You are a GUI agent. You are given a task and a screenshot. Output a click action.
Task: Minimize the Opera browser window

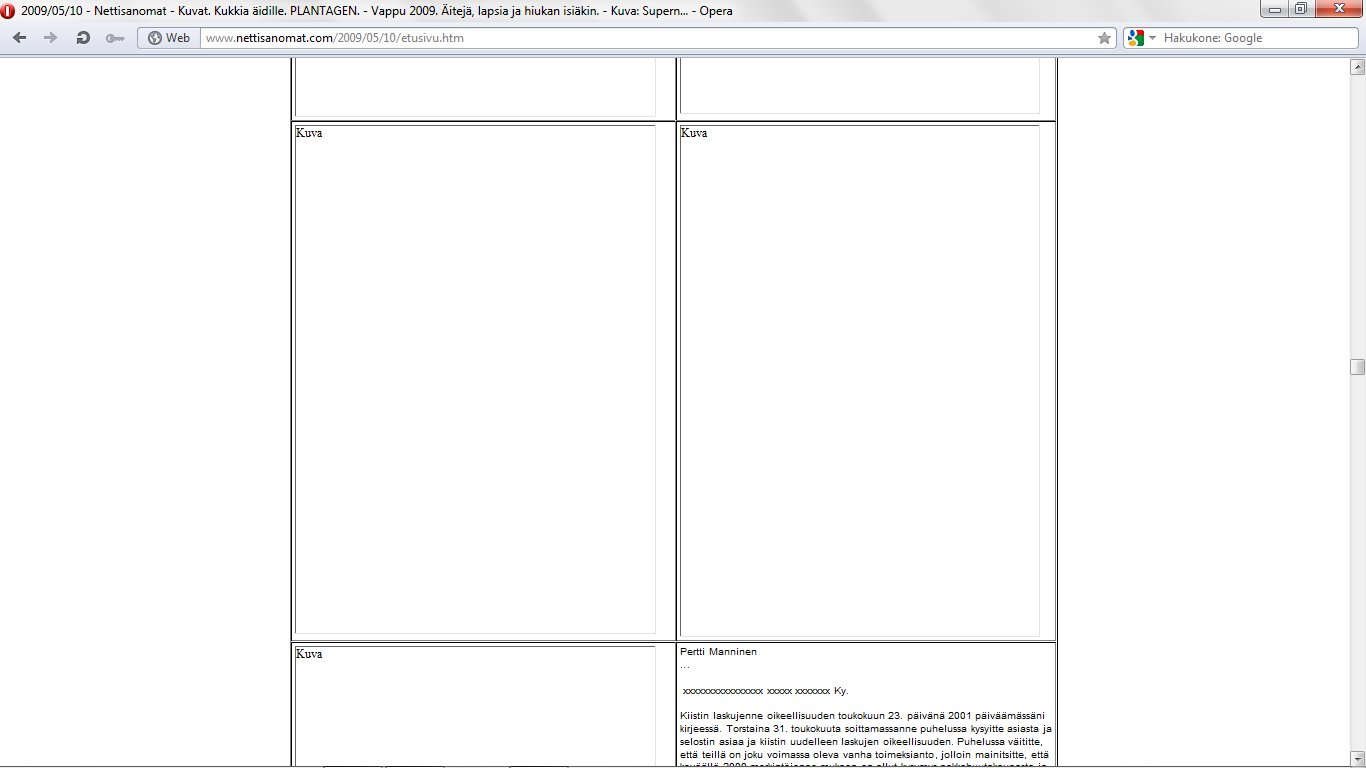point(1275,9)
